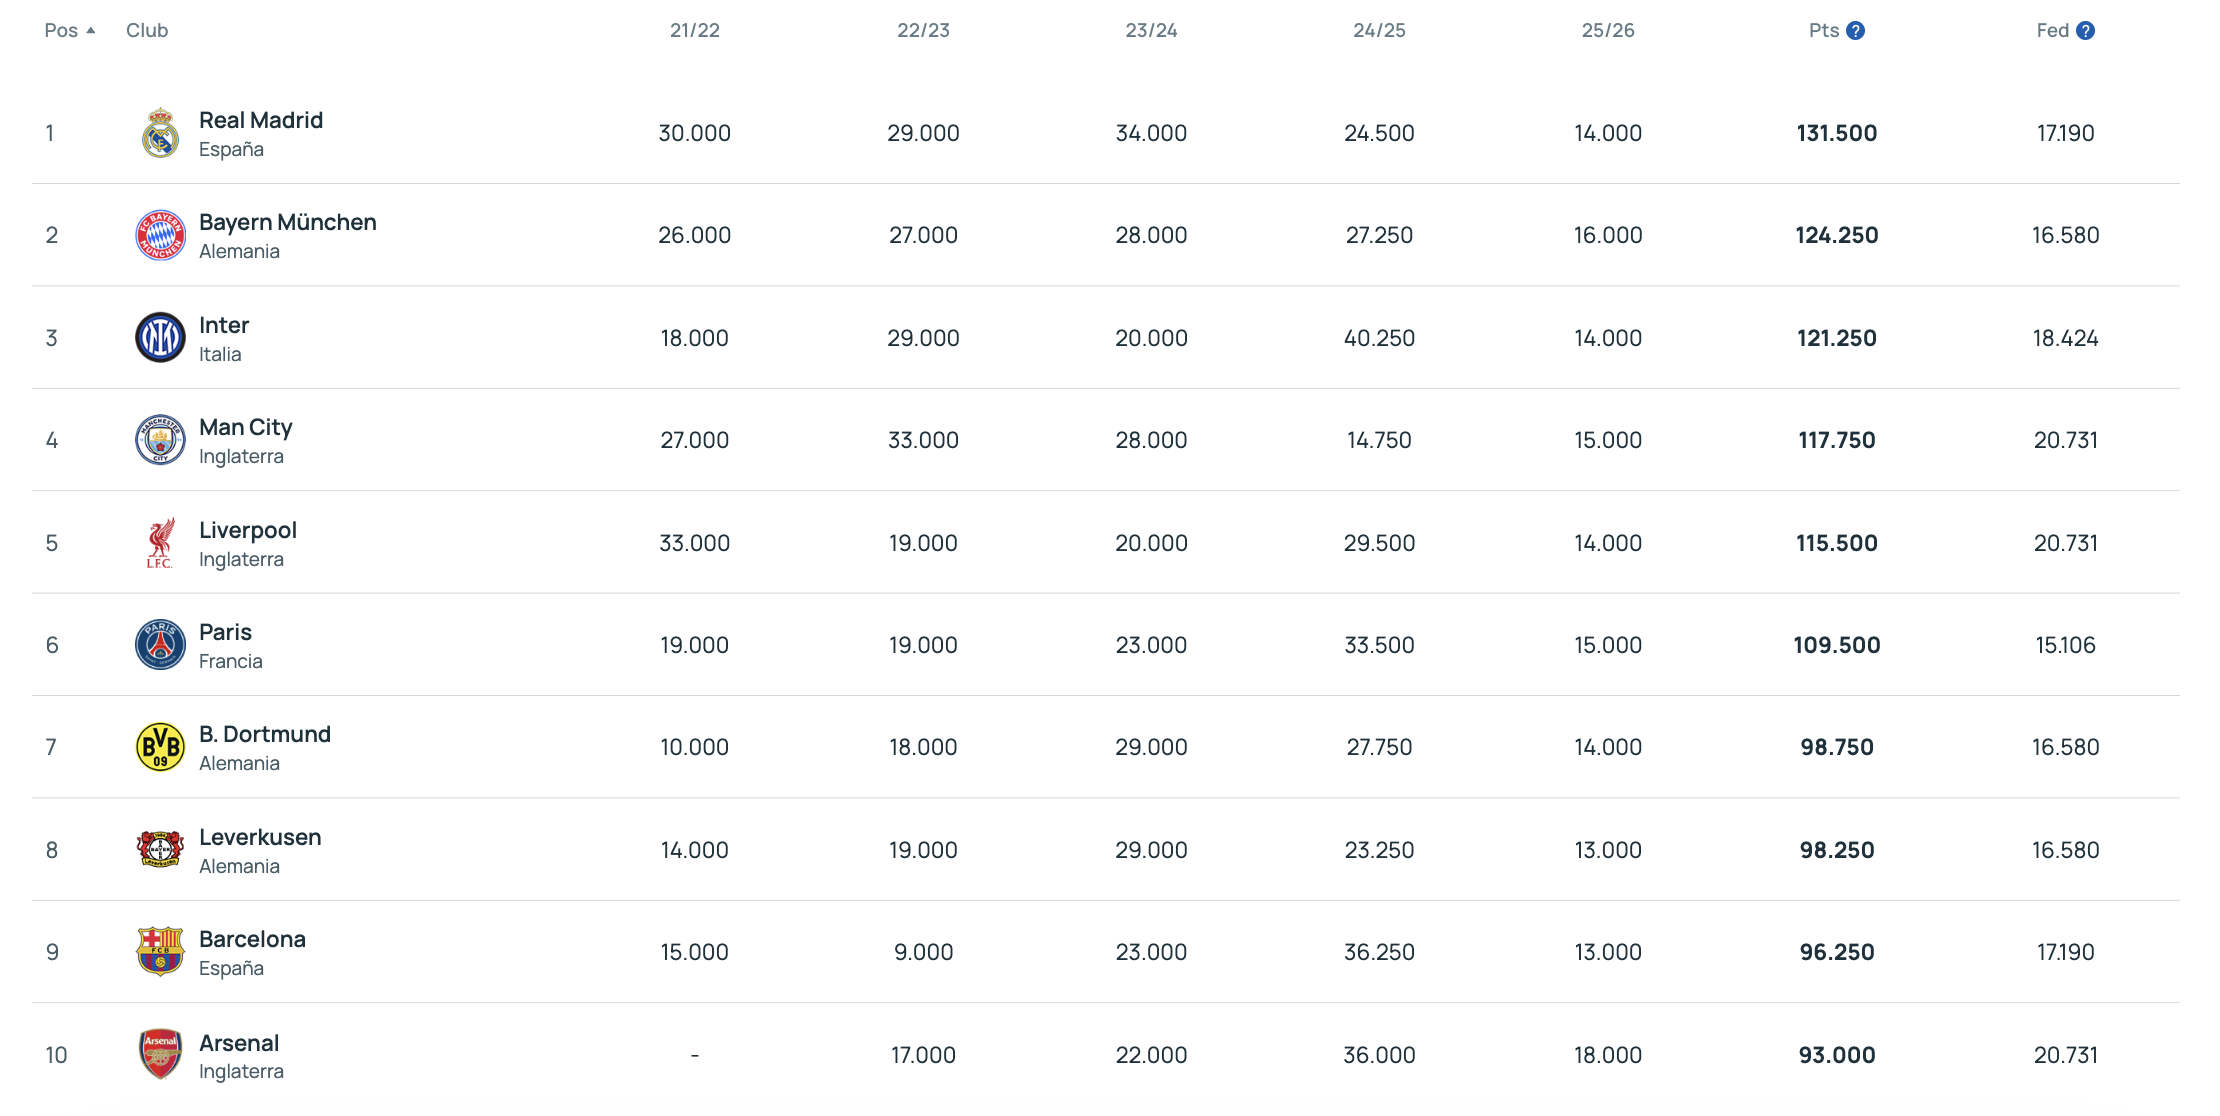2220x1116 pixels.
Task: Click the B. Dortmund logo
Action: coord(160,747)
